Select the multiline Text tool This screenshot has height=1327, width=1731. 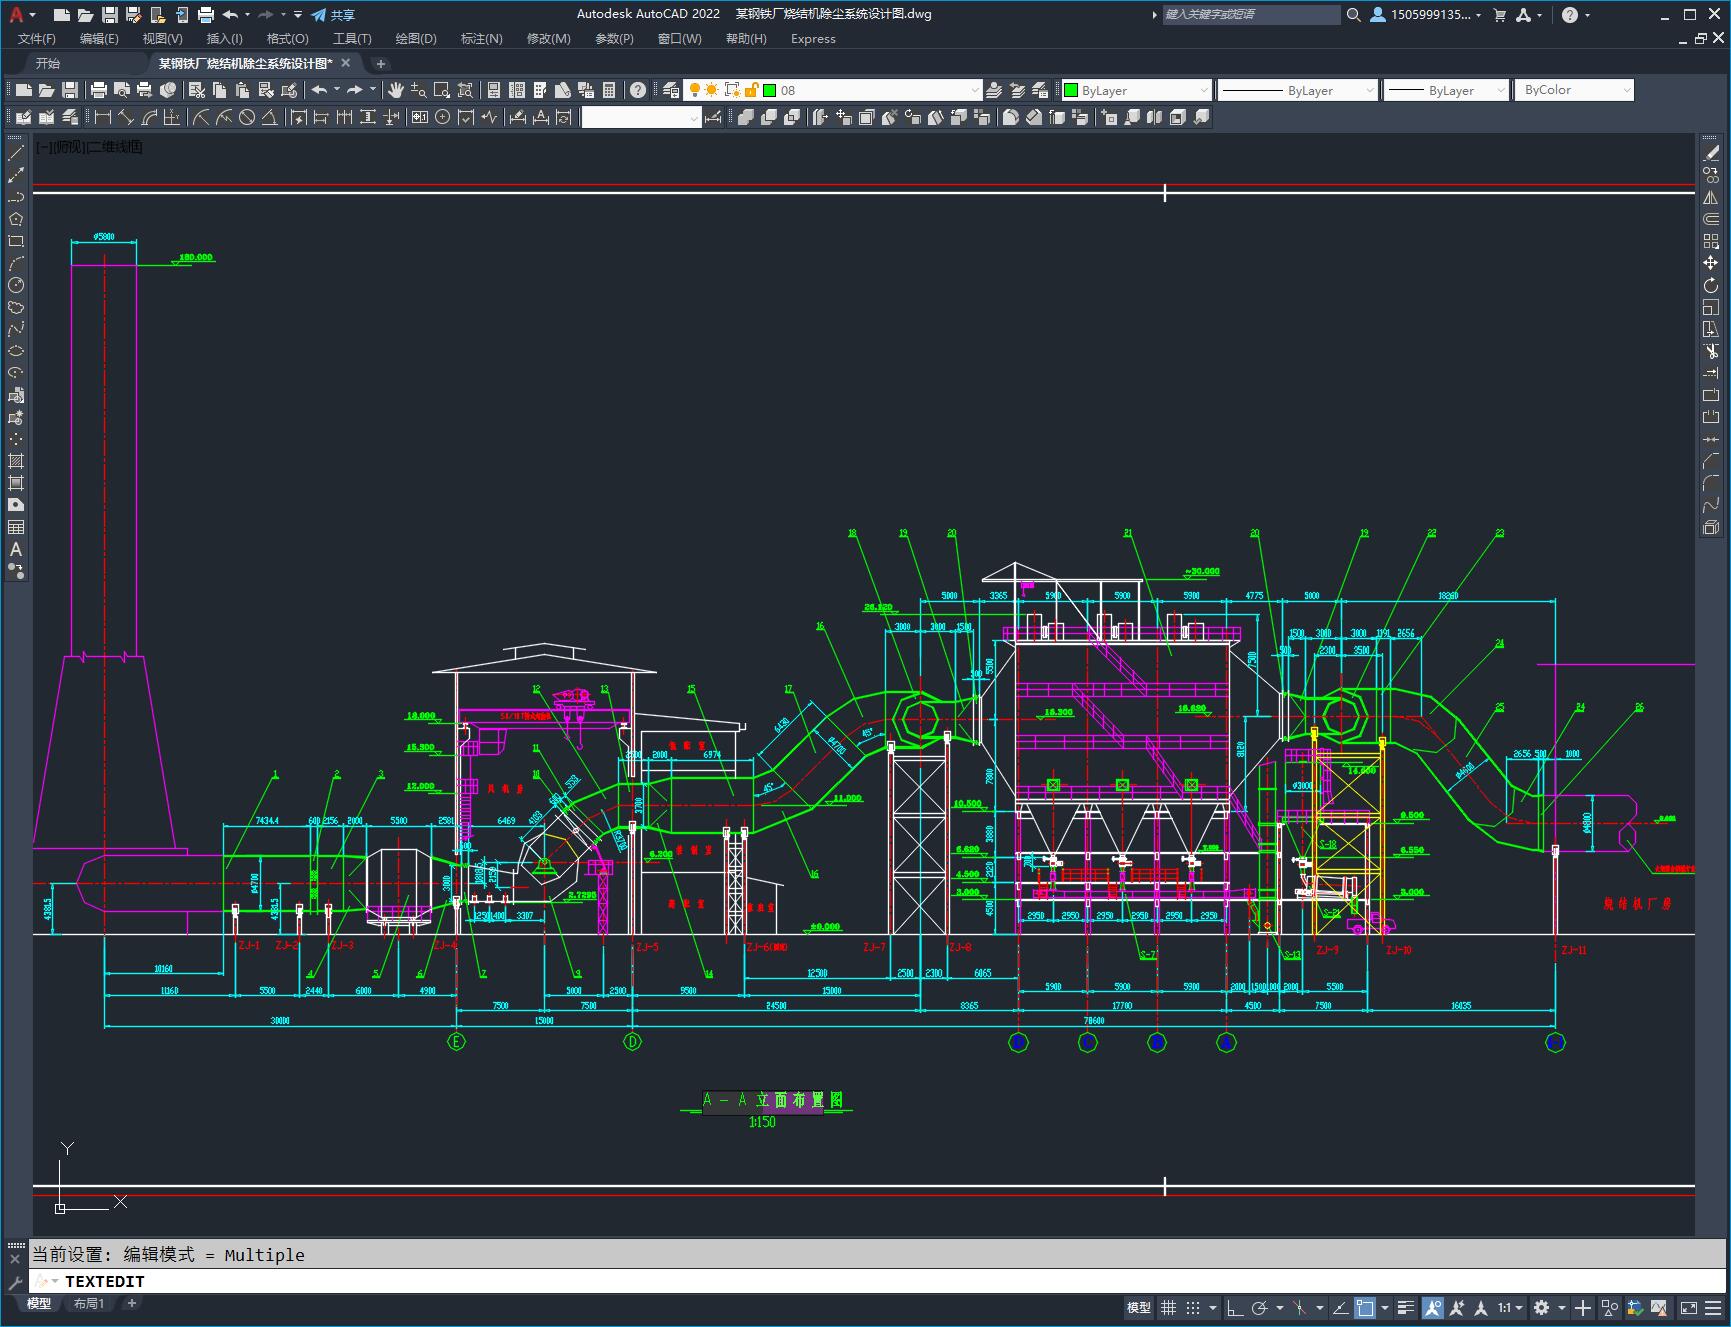click(x=16, y=549)
